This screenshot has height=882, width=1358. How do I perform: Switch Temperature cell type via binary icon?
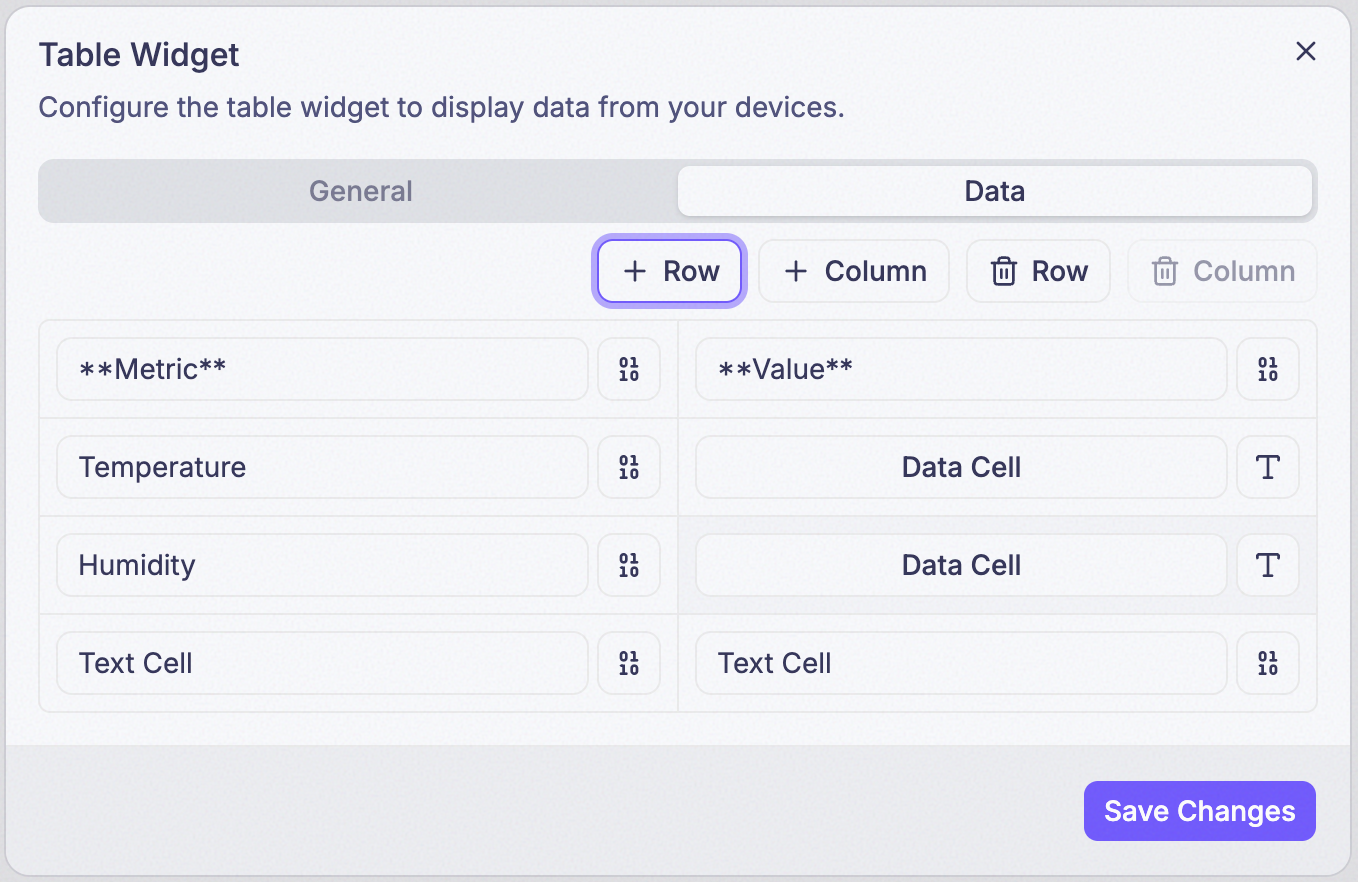tap(629, 467)
